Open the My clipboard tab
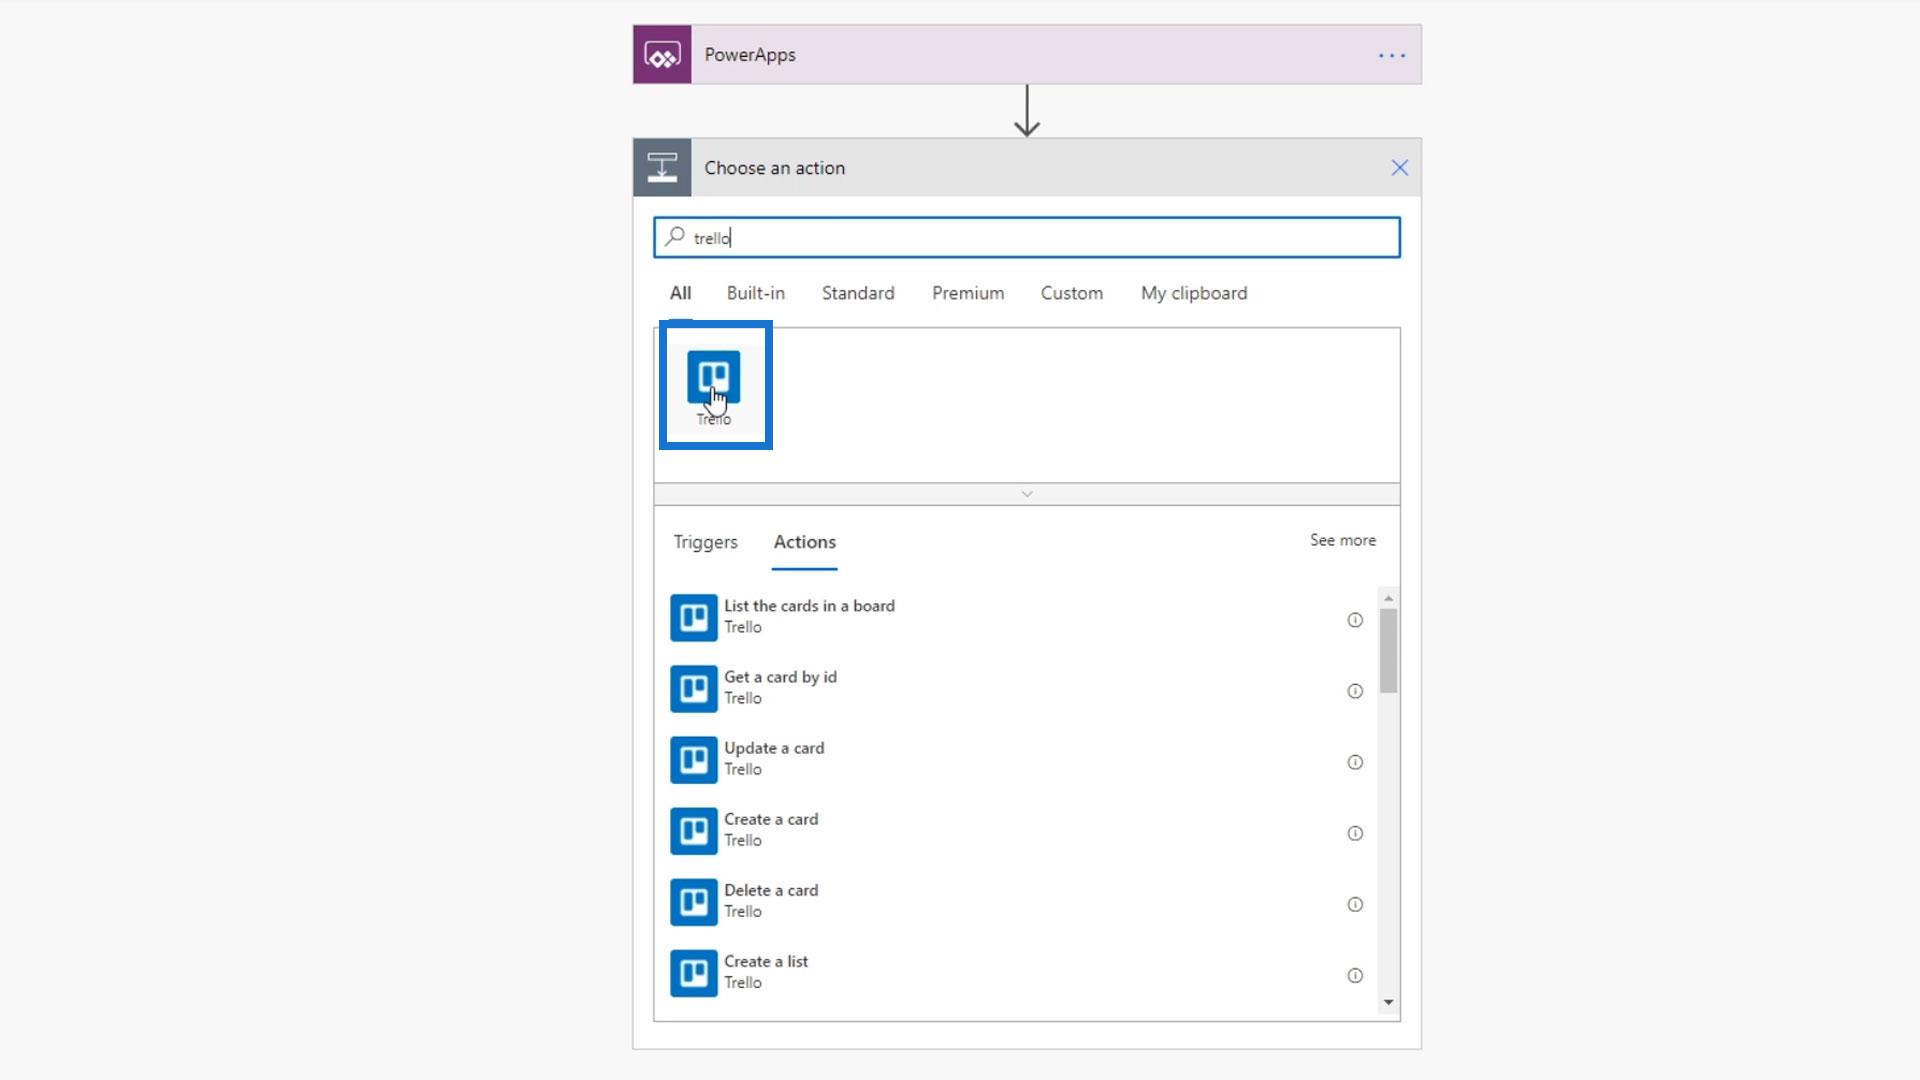This screenshot has height=1080, width=1920. pyautogui.click(x=1193, y=293)
